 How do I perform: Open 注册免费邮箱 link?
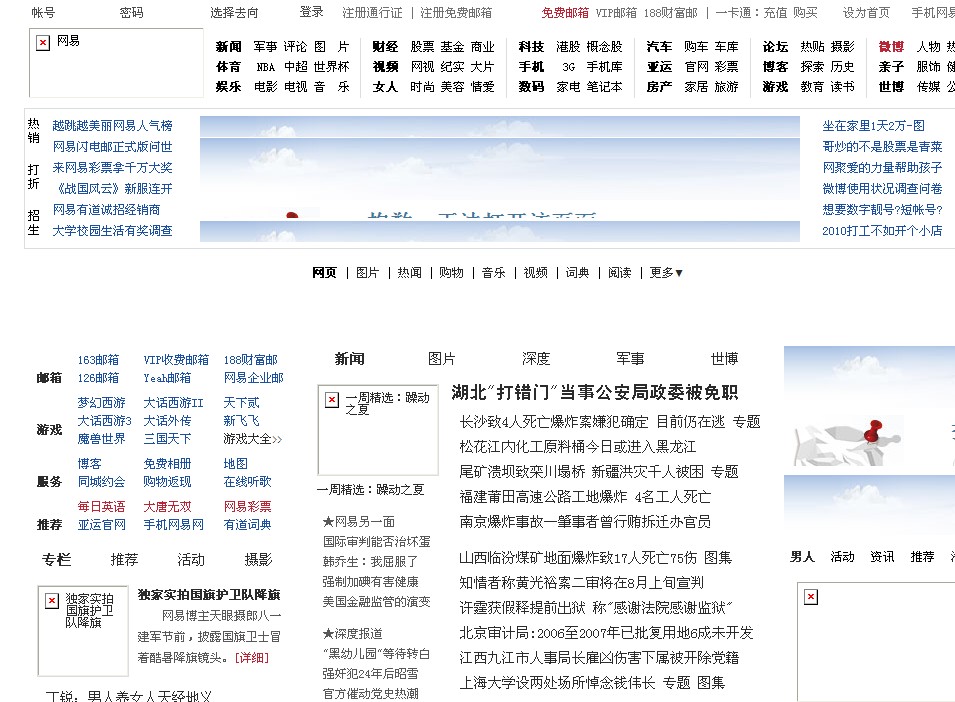point(456,13)
